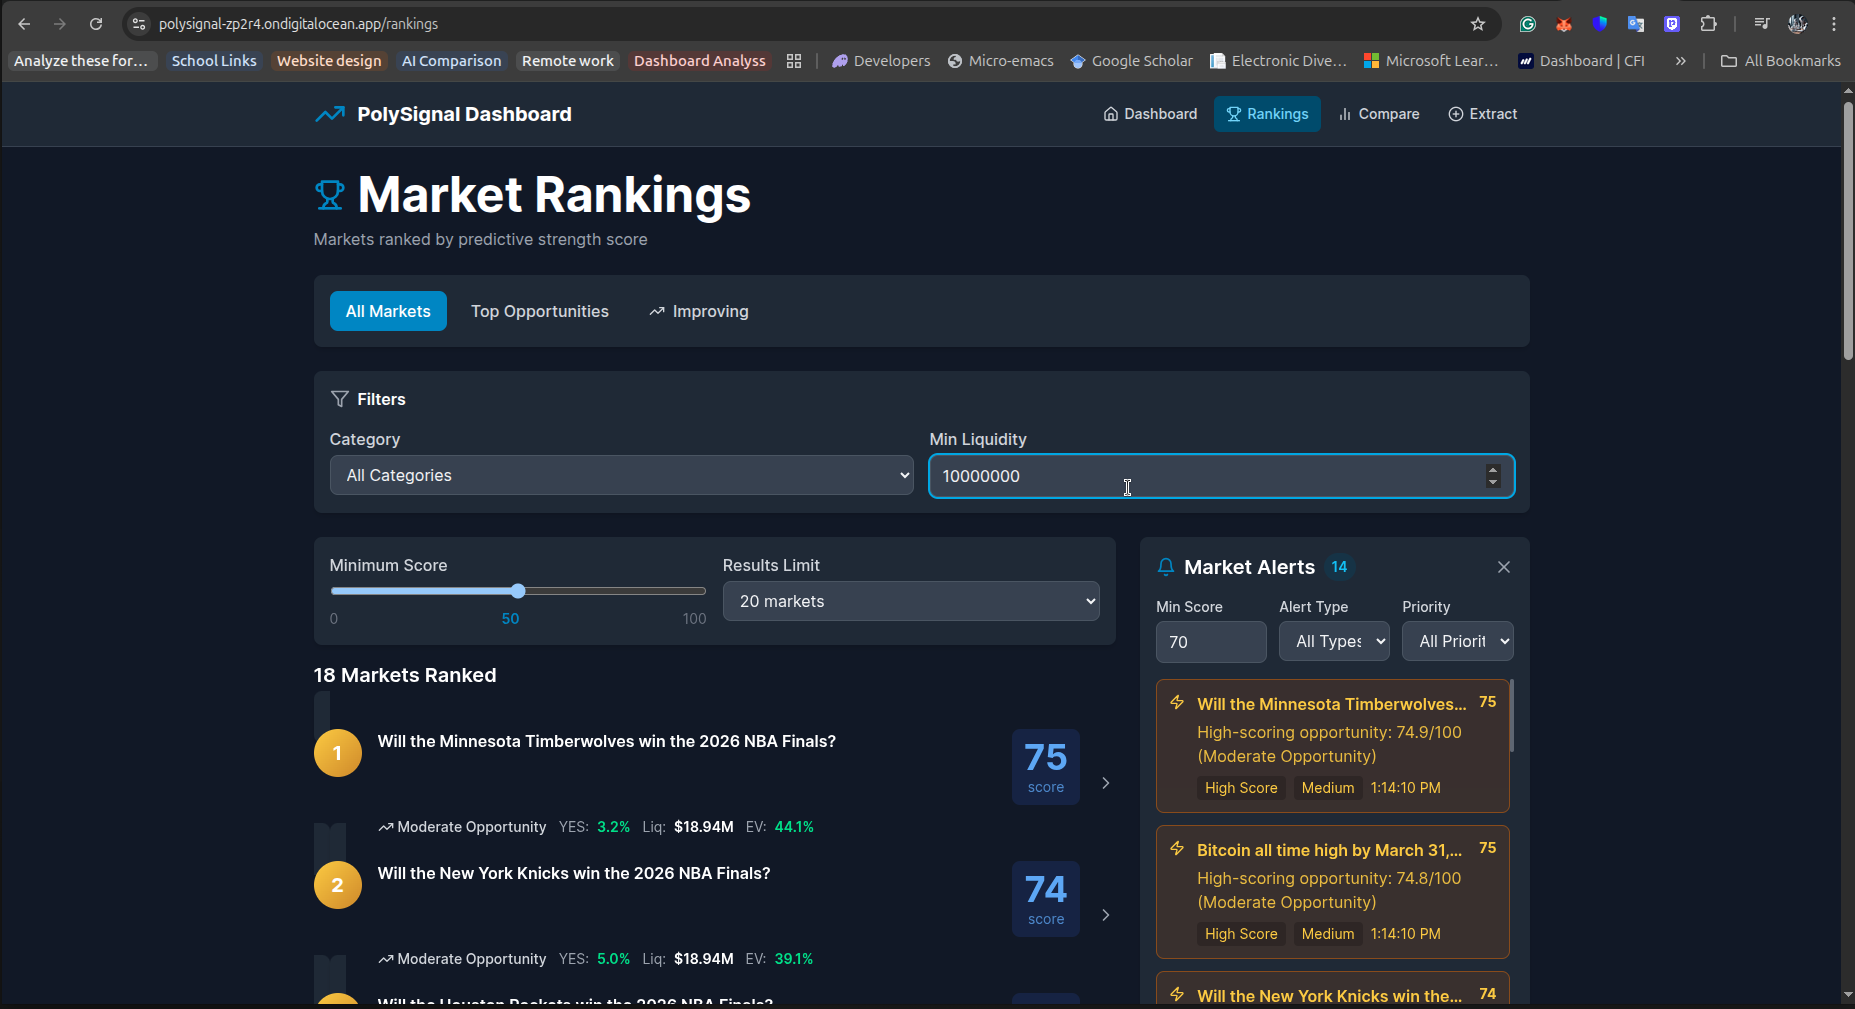Click the PolySignal Dashboard title link
The image size is (1855, 1009).
(x=464, y=114)
